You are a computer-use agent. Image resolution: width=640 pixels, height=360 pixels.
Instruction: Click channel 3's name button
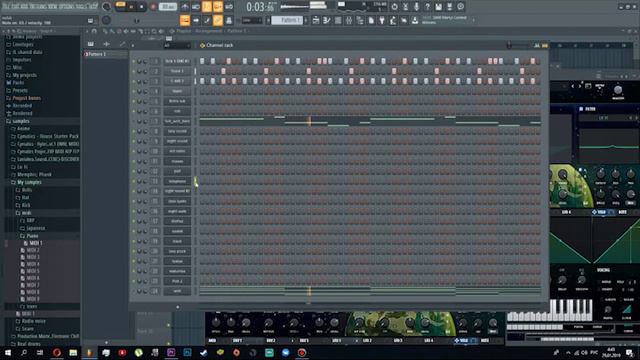pyautogui.click(x=177, y=81)
